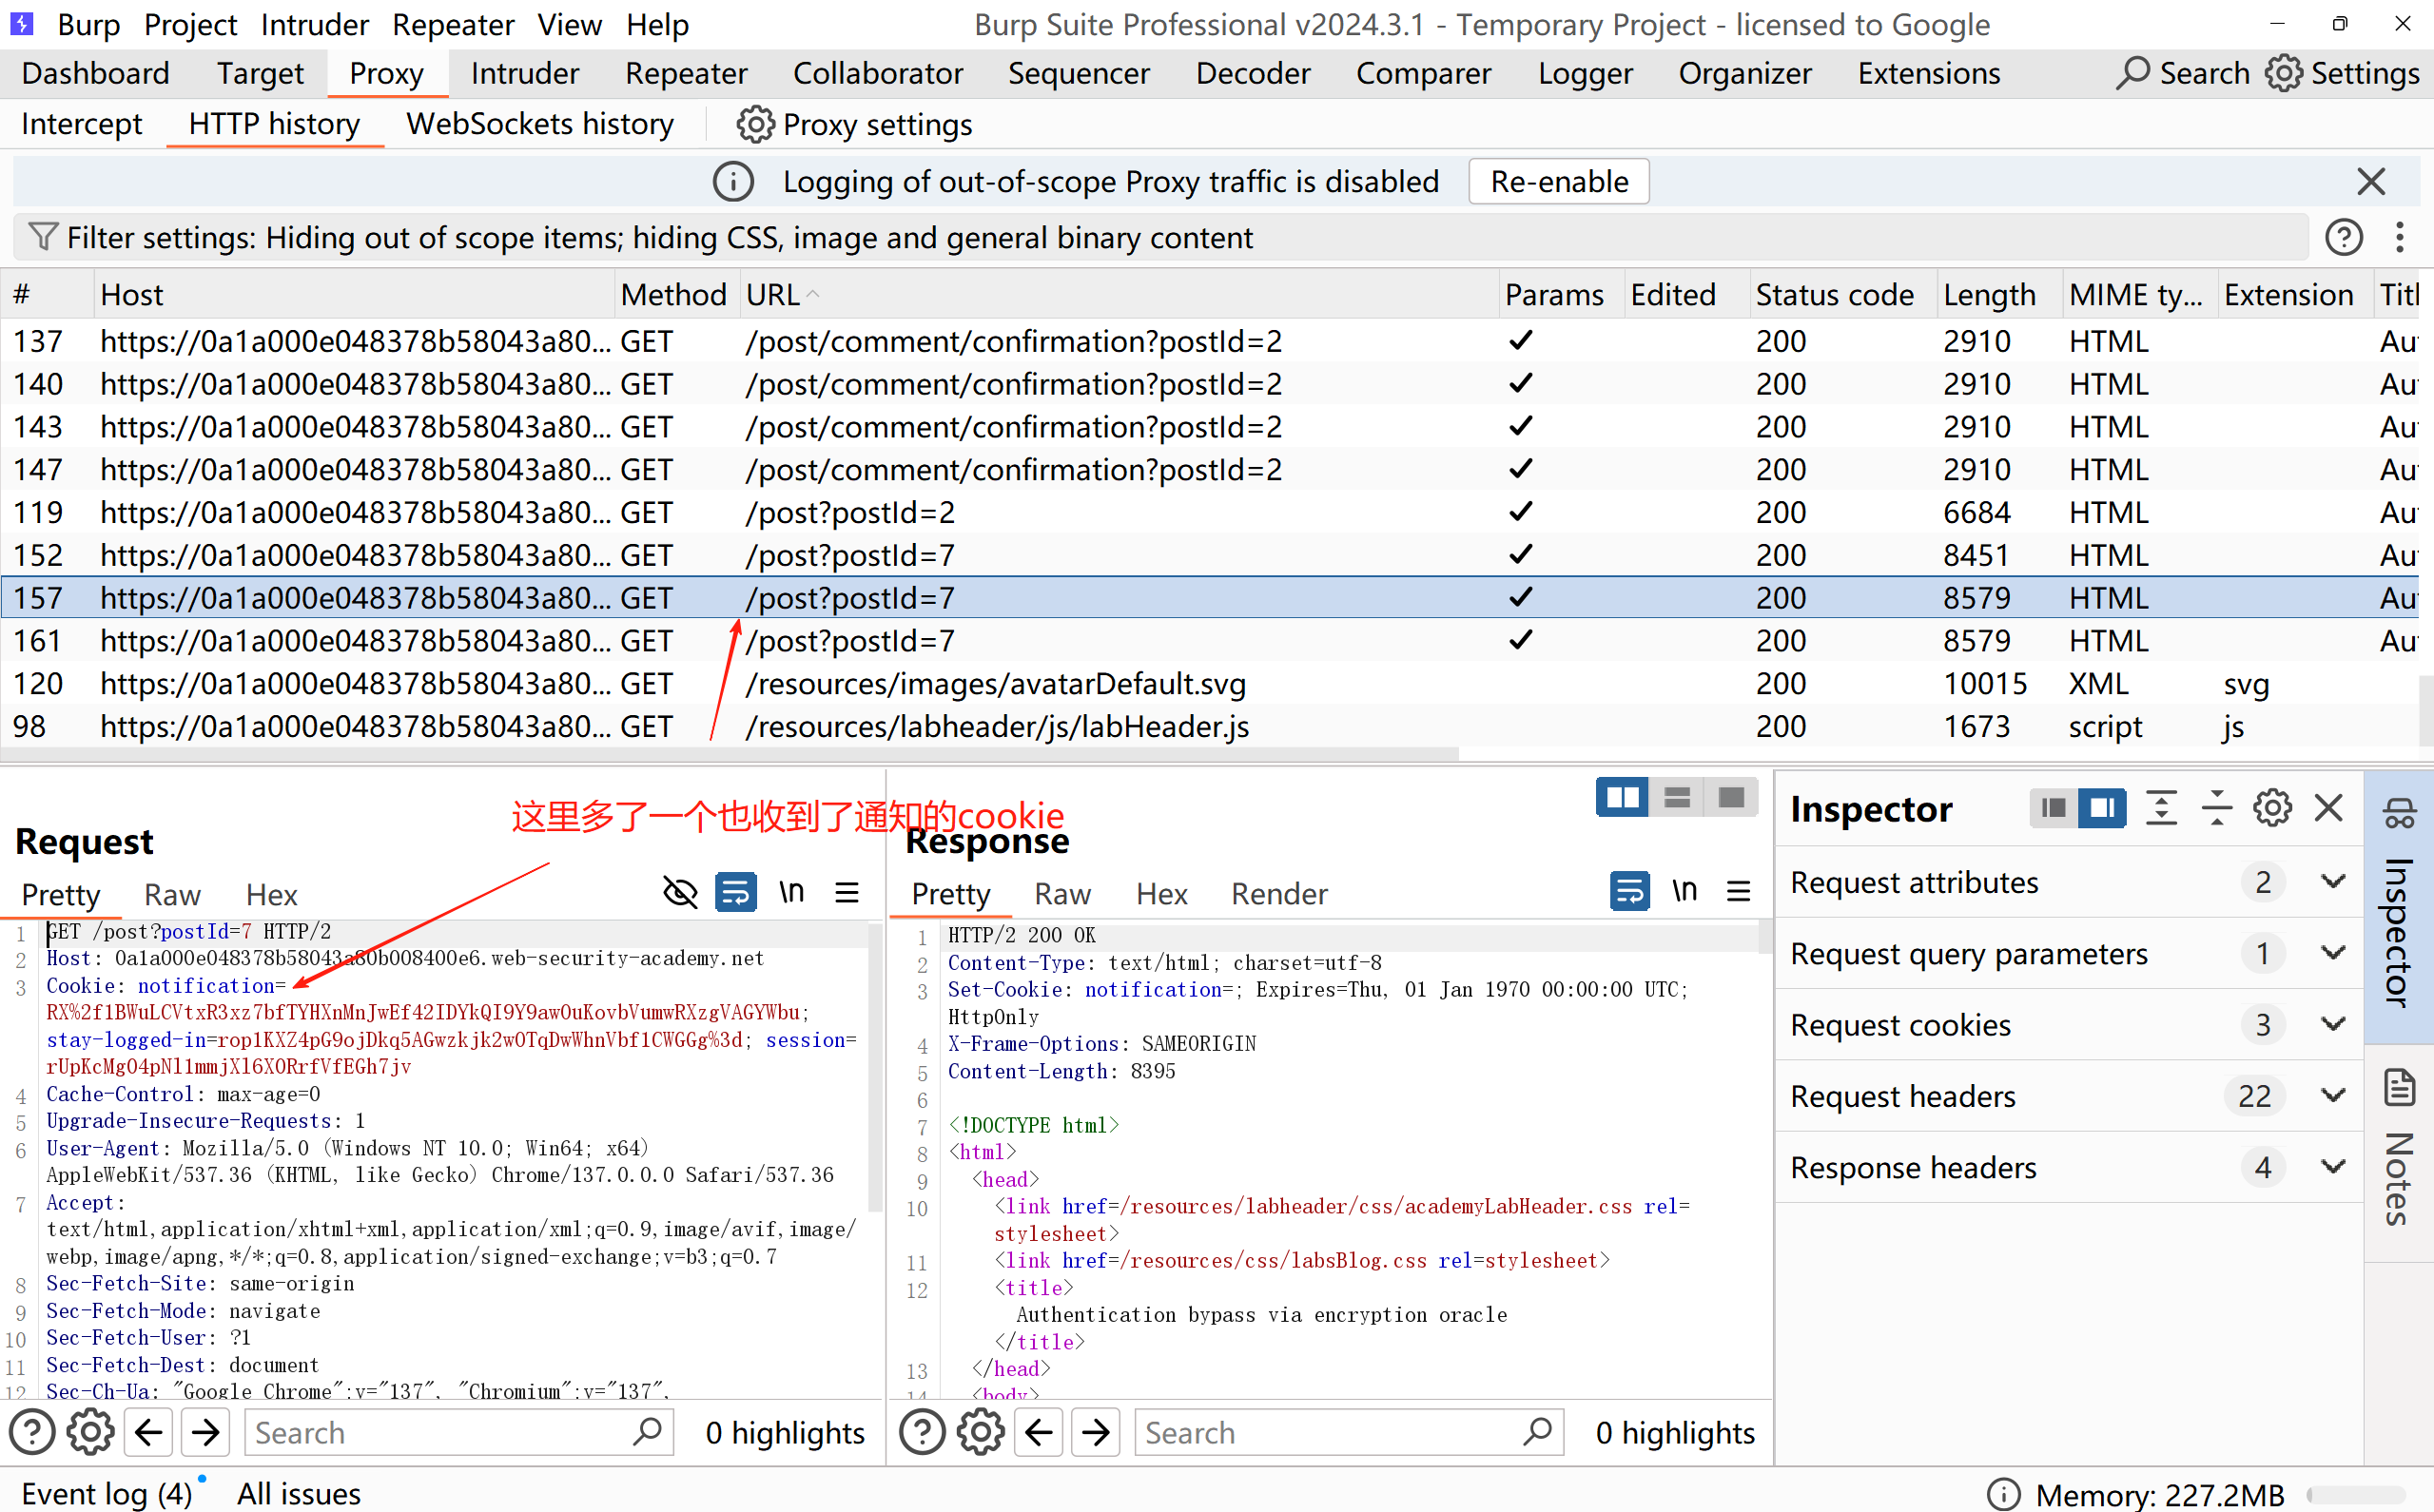Toggle request line-wrap button
The image size is (2434, 1512).
(x=736, y=892)
